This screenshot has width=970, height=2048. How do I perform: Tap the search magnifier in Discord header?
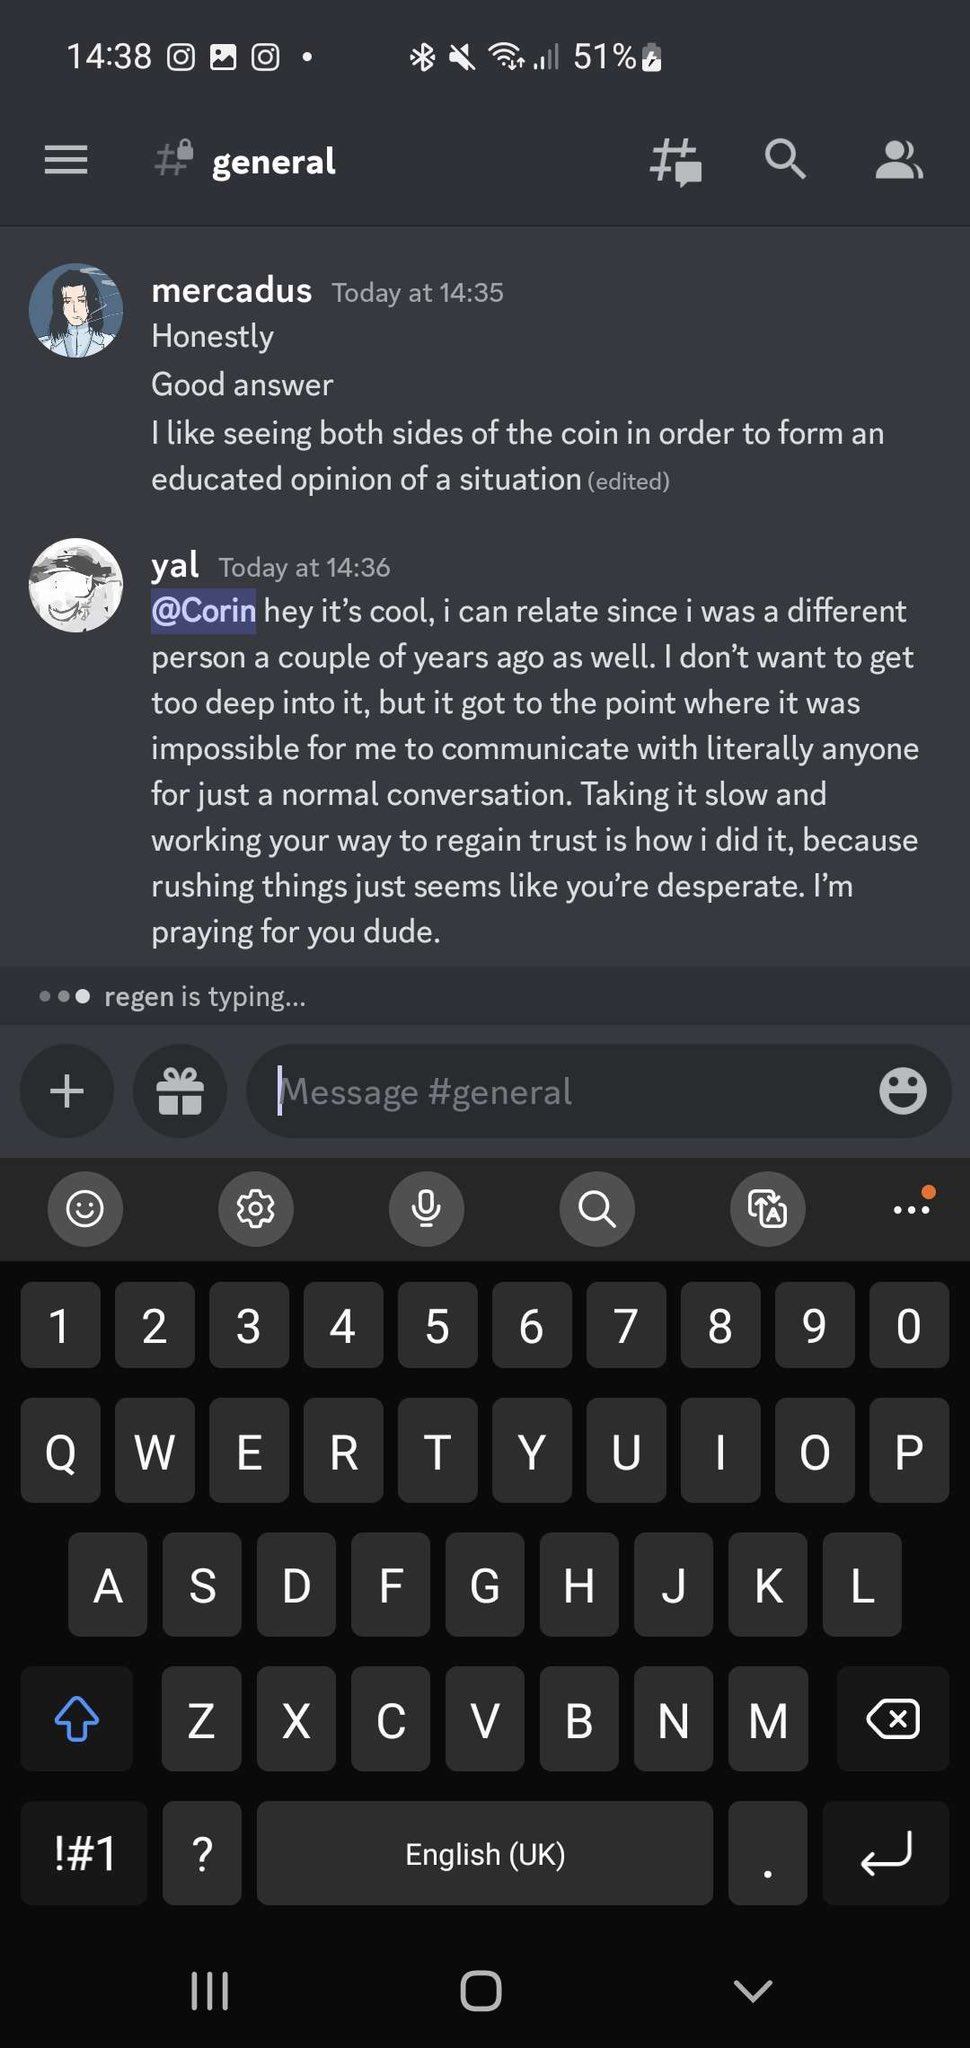pos(785,159)
